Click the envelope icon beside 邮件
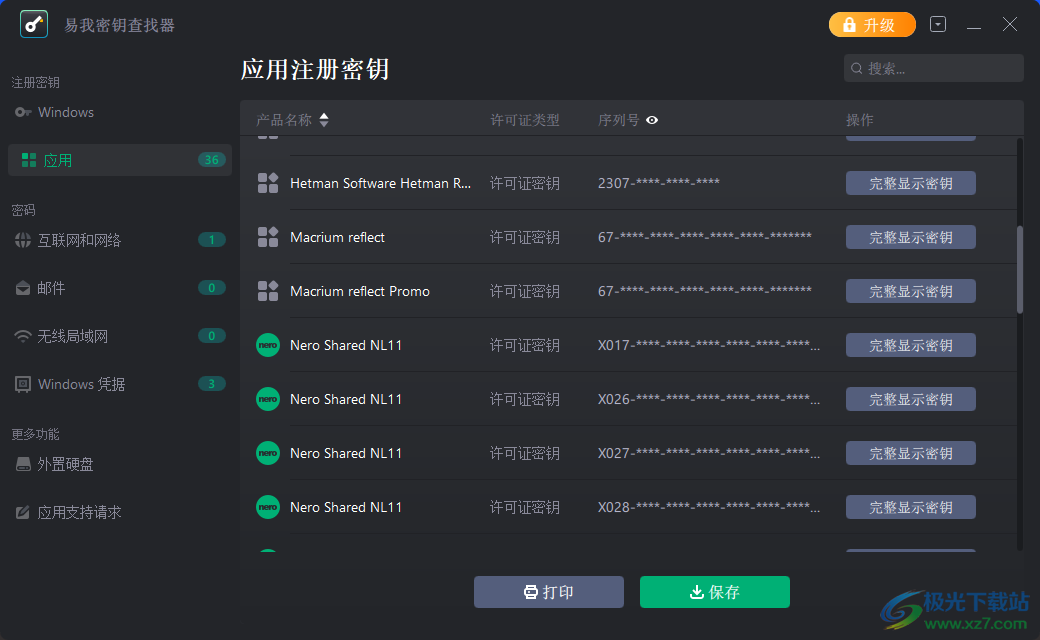 coord(23,288)
